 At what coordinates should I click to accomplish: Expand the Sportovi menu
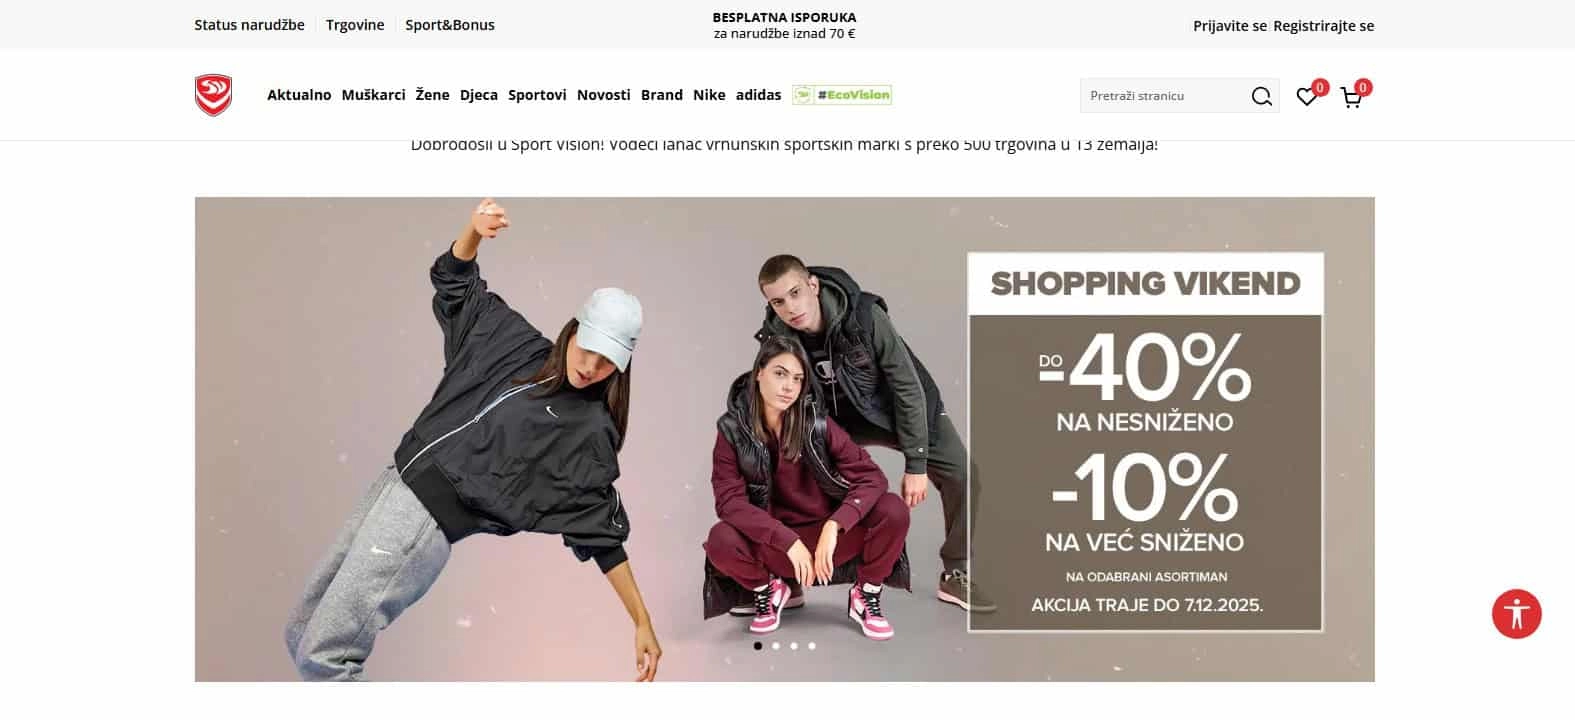click(x=537, y=95)
